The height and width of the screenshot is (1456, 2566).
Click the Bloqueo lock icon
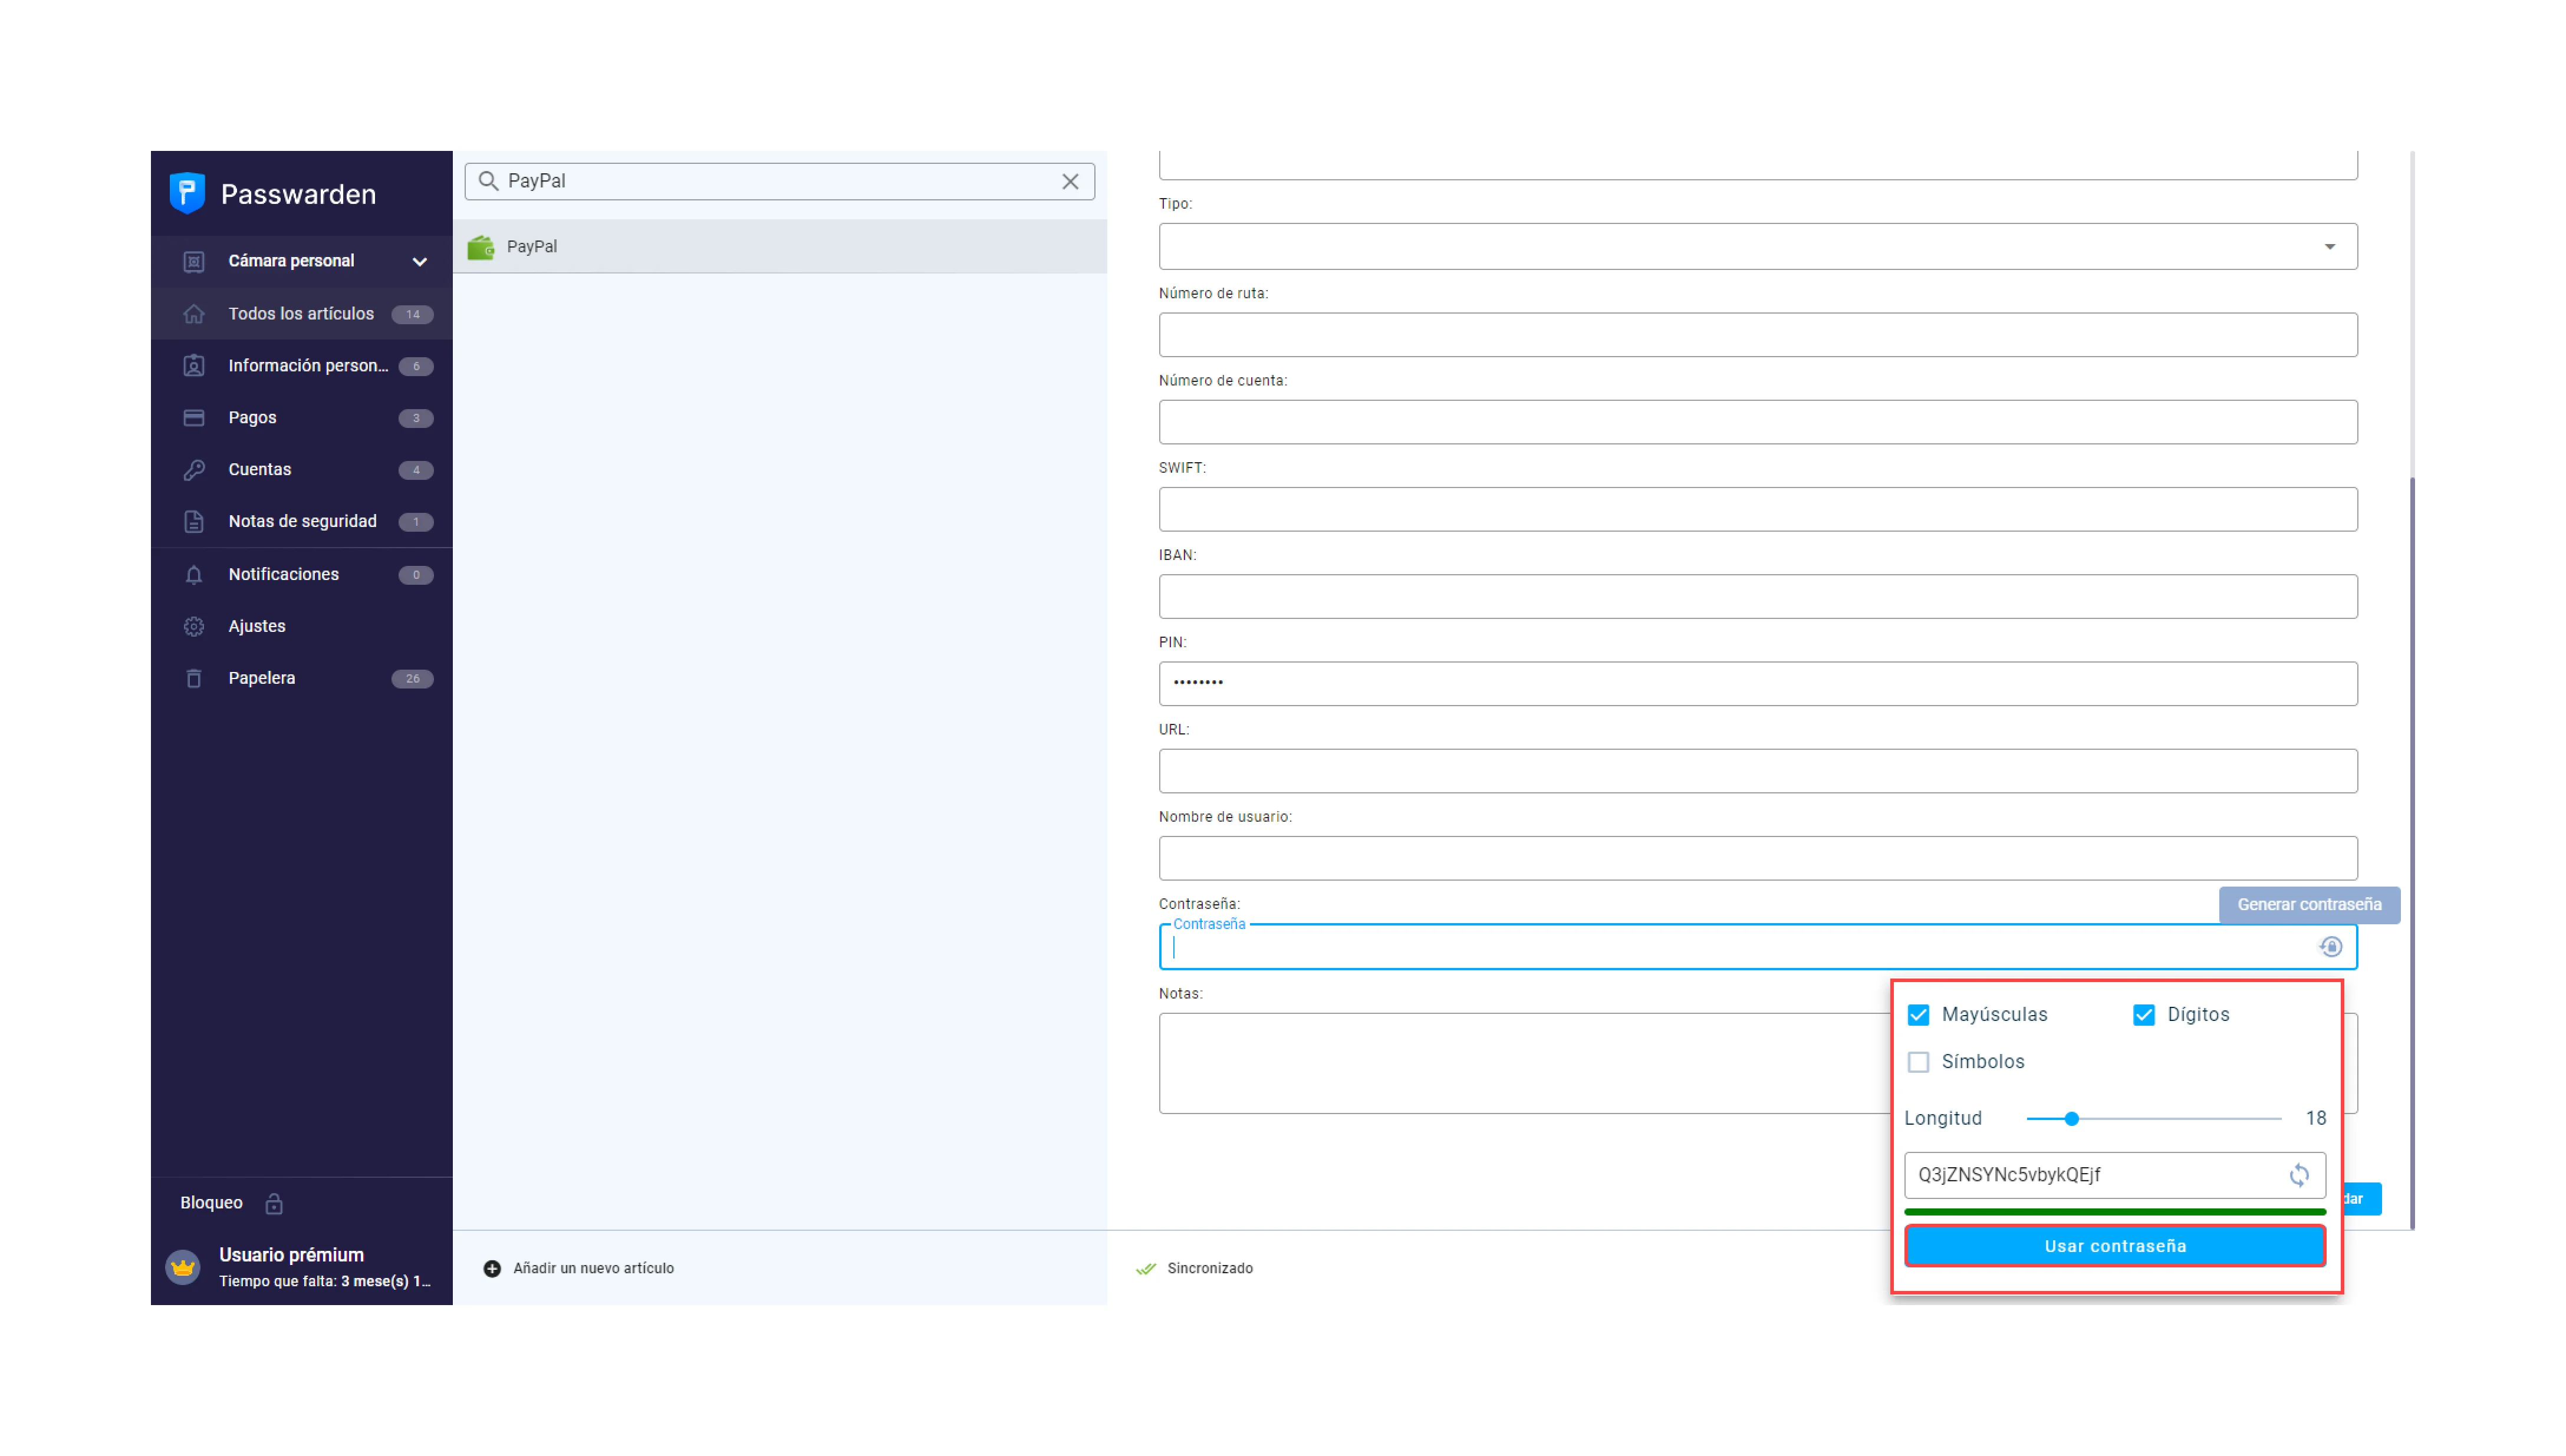[x=274, y=1203]
